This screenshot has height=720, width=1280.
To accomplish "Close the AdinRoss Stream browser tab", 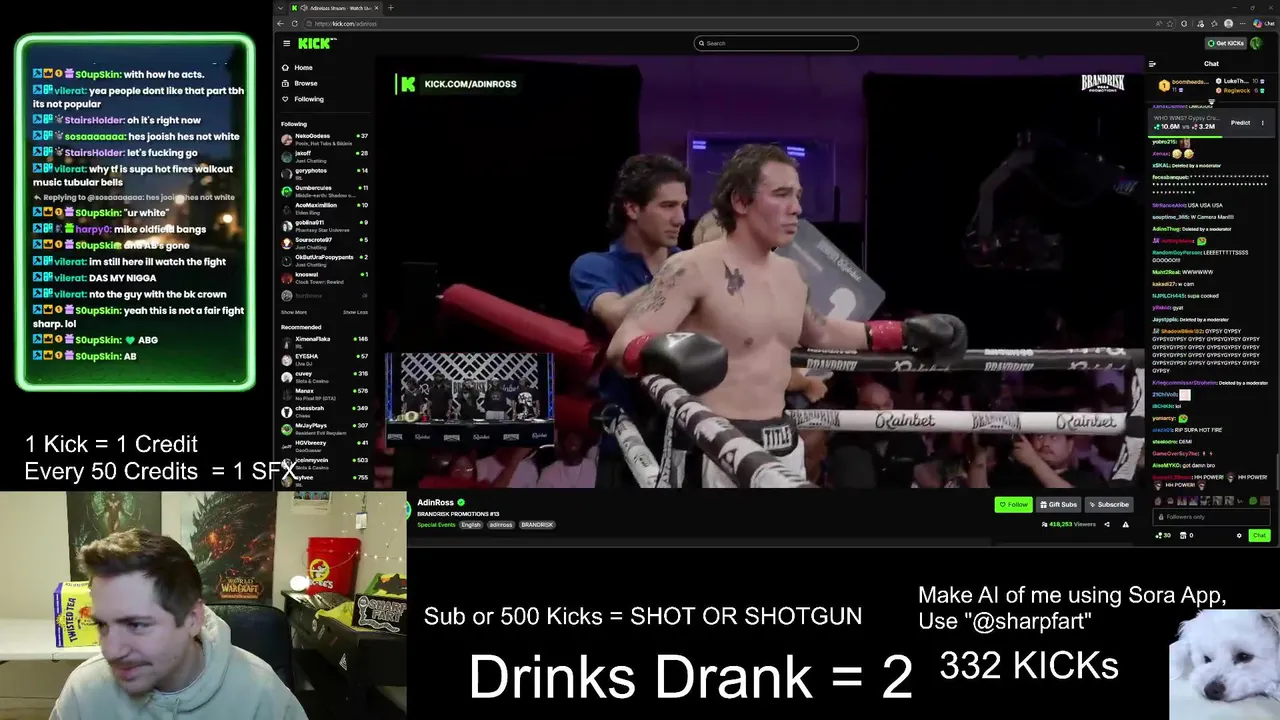I will [378, 8].
